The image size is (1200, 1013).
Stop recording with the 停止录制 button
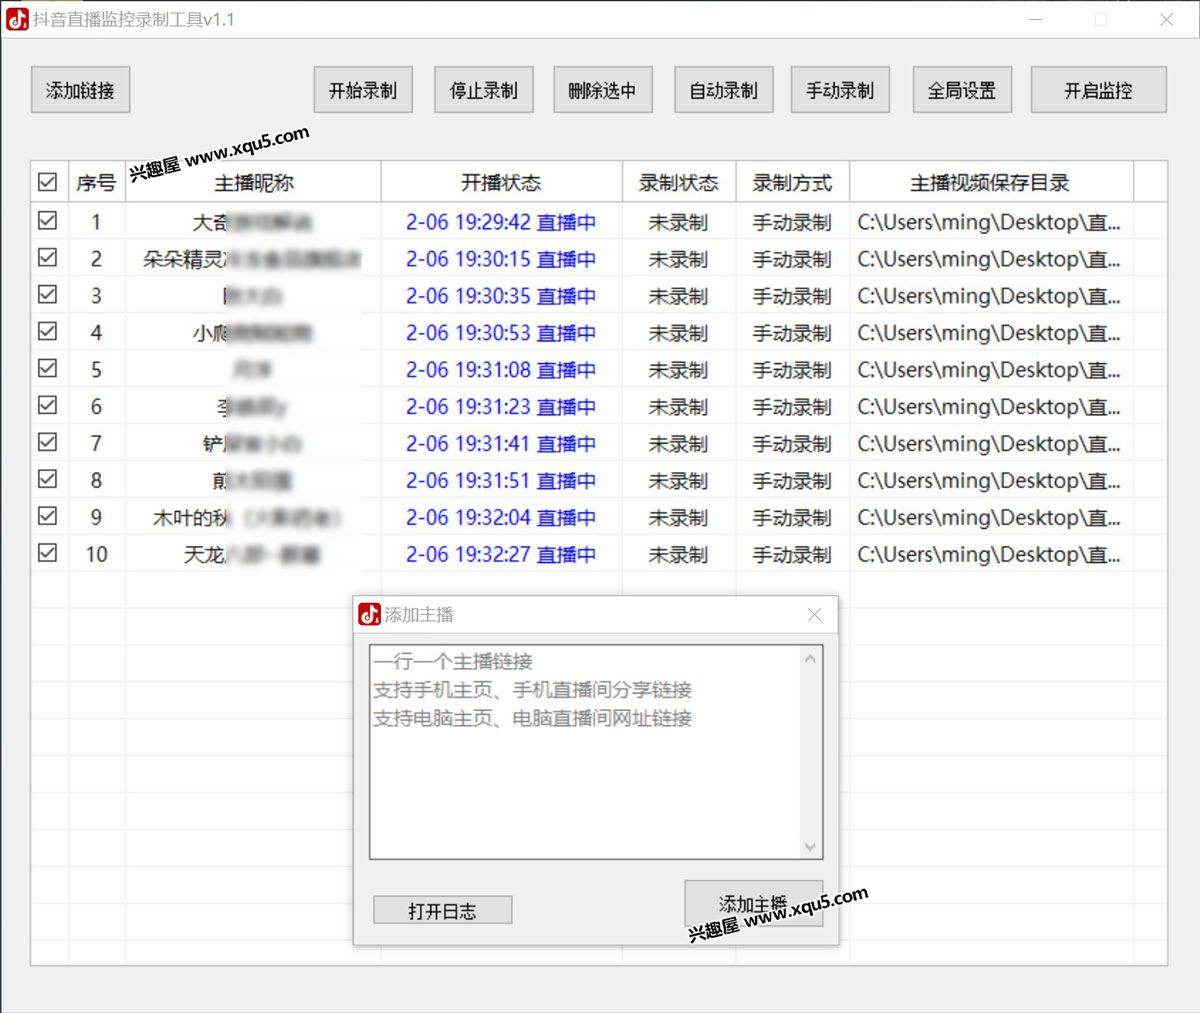[484, 90]
